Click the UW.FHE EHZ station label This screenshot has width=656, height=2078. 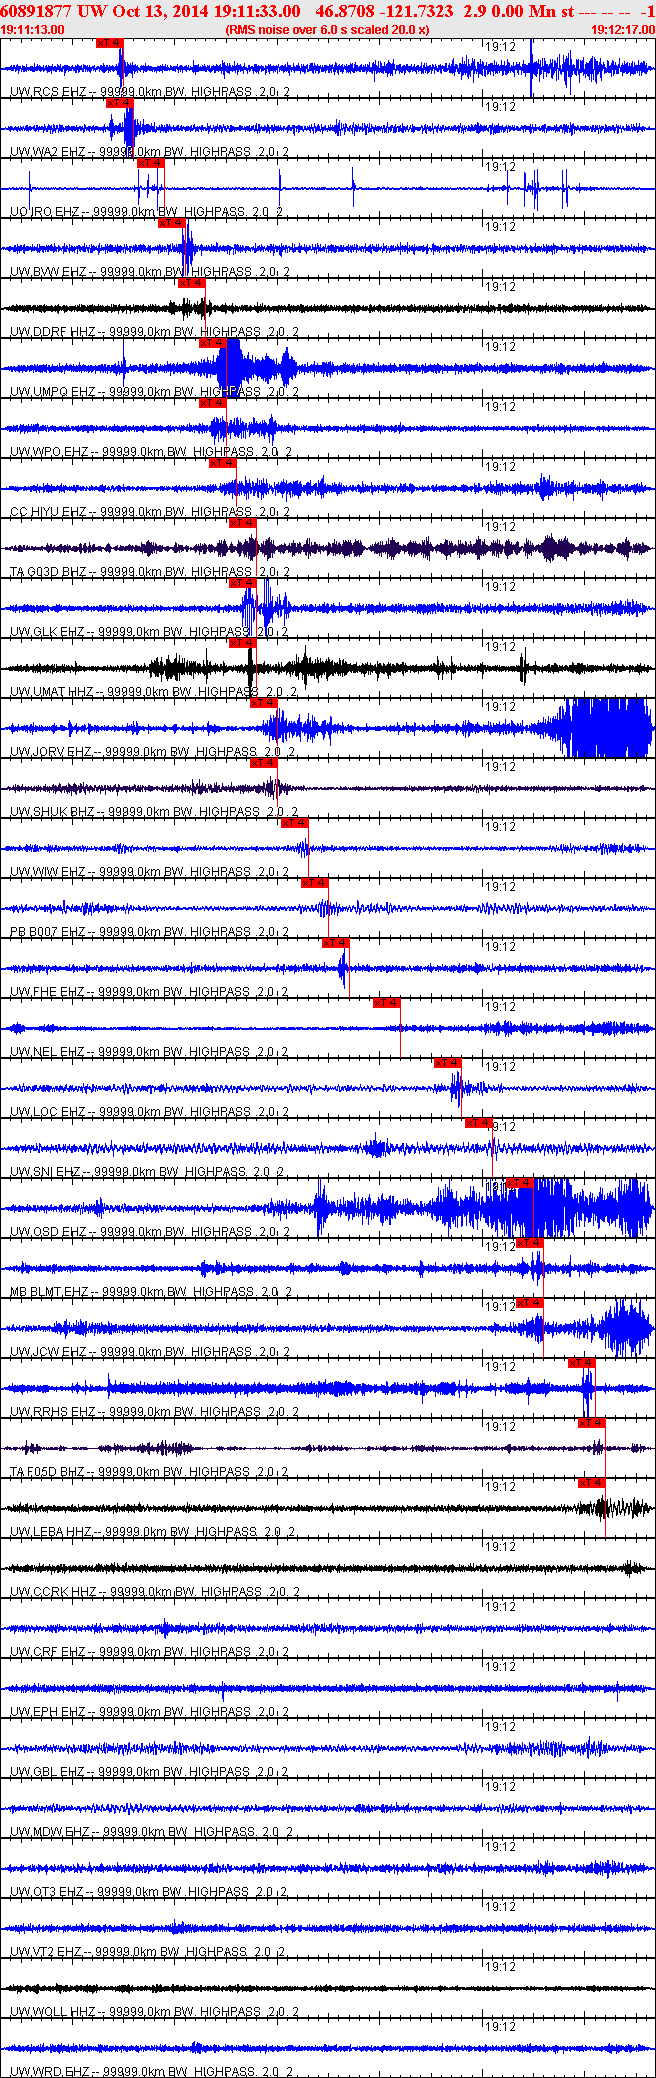pos(48,992)
